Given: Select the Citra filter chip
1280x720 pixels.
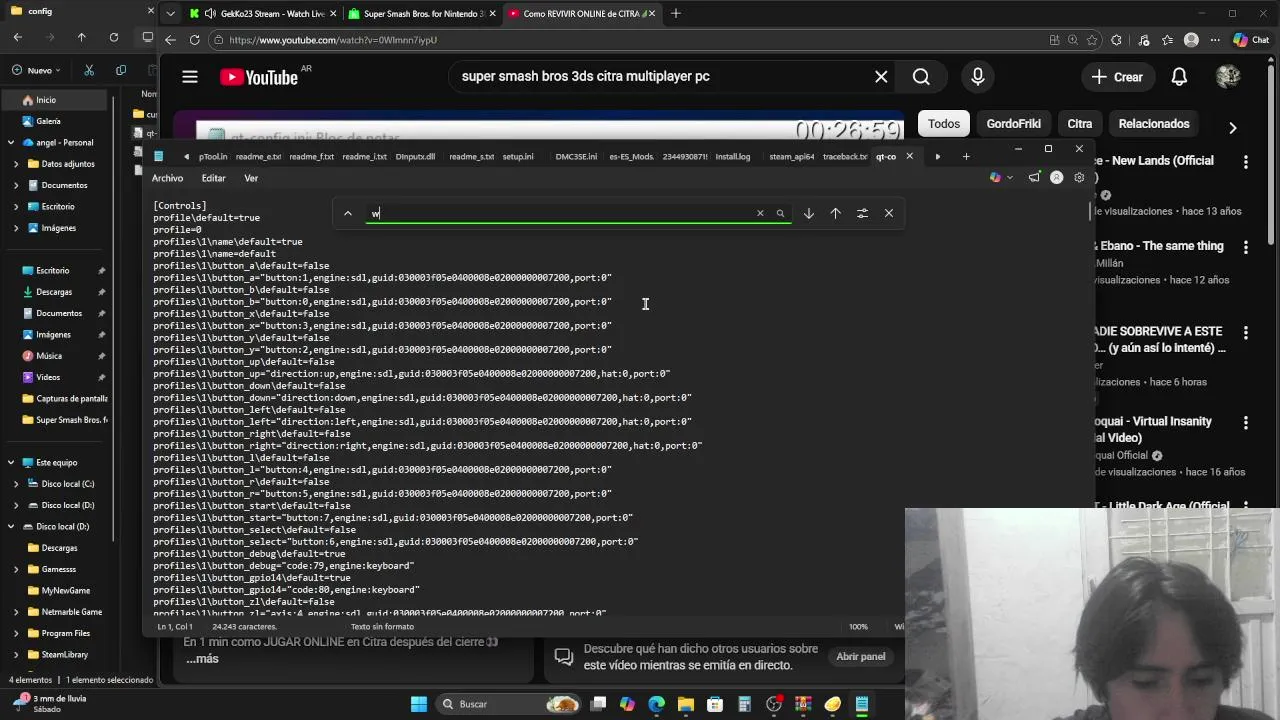Looking at the screenshot, I should point(1080,124).
